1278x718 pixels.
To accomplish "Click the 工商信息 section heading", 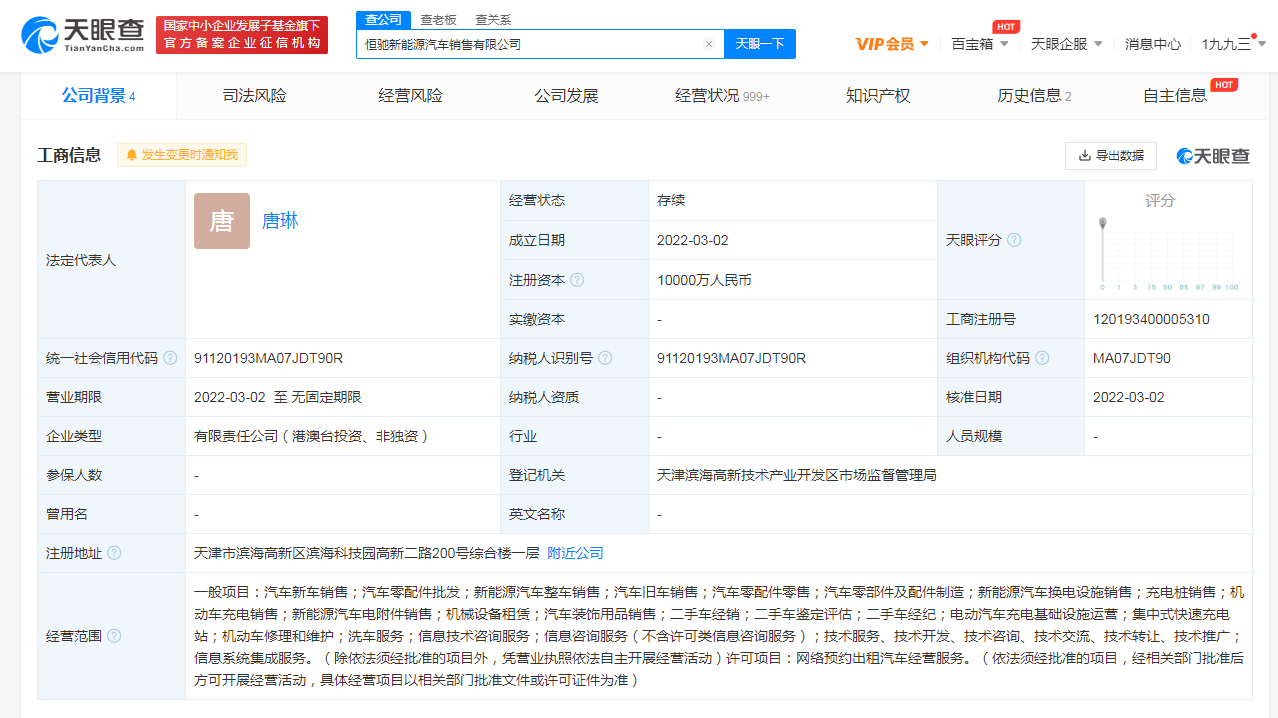I will 69,155.
